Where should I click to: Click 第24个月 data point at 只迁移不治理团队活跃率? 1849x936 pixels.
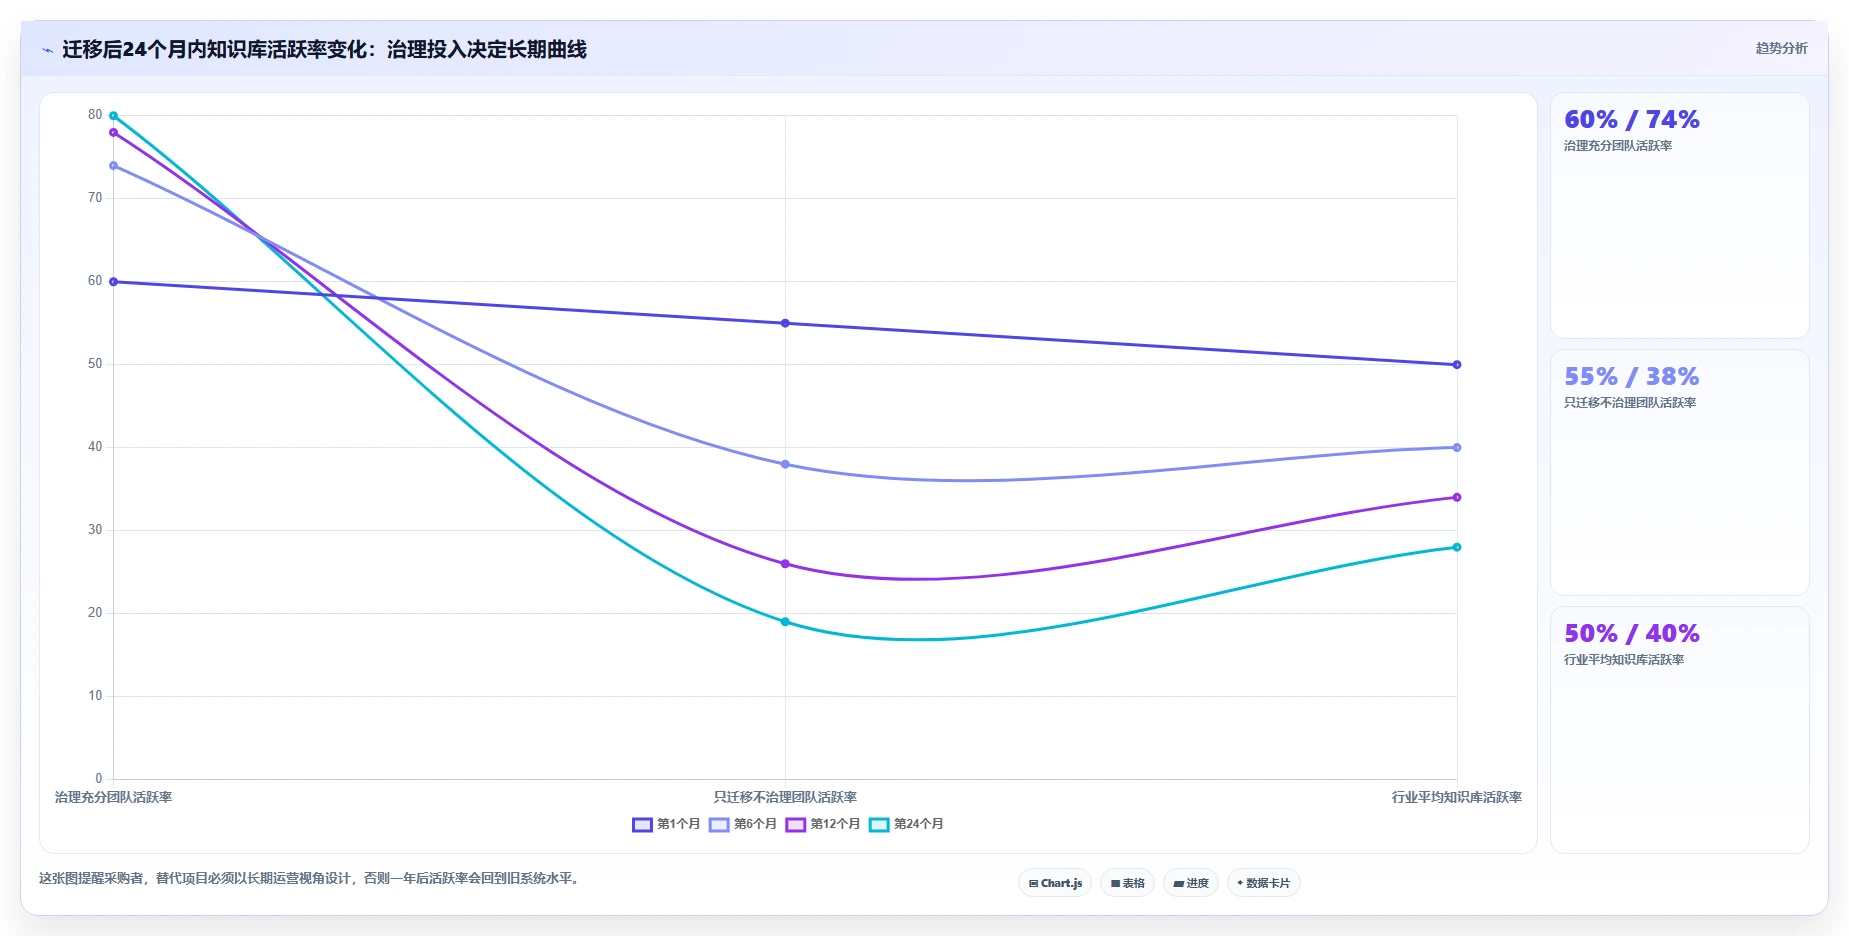click(785, 622)
